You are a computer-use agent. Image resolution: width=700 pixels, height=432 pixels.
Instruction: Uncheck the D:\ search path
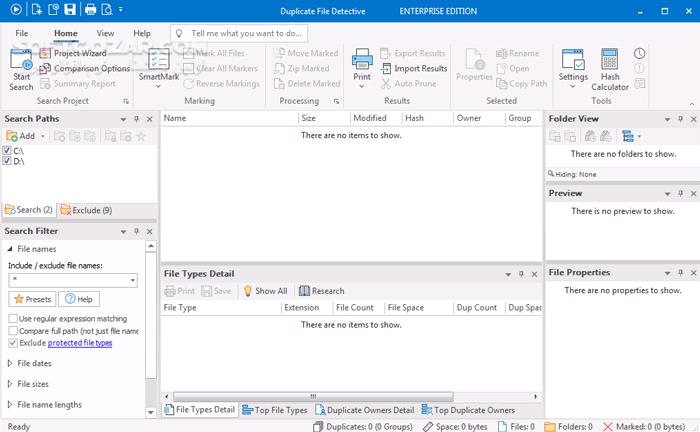pos(7,161)
